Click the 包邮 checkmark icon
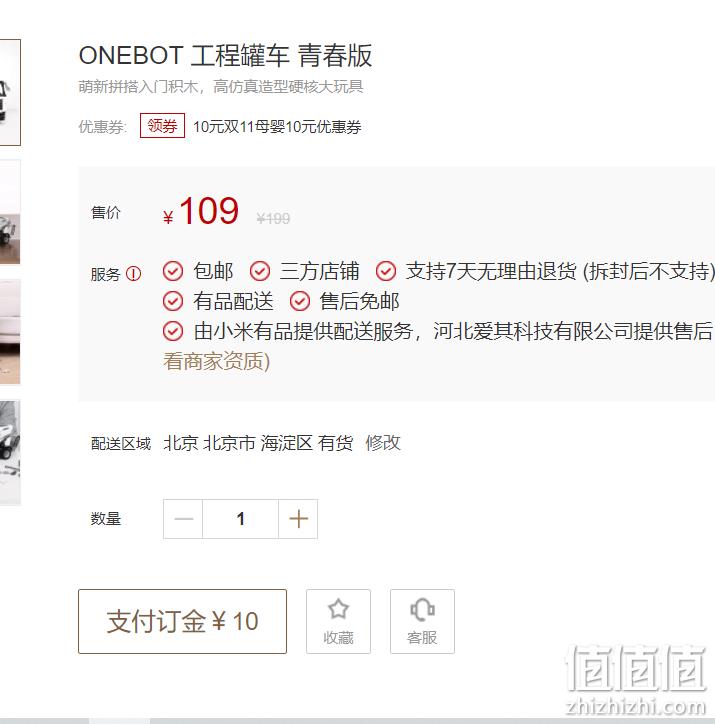715x724 pixels. click(173, 271)
